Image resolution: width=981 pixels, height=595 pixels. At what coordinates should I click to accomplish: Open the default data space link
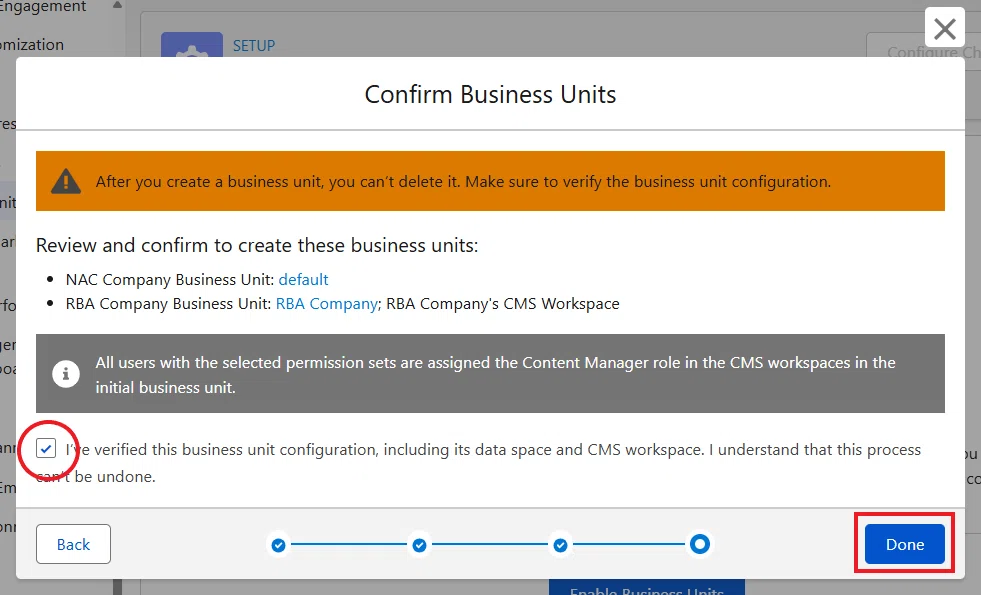(303, 279)
